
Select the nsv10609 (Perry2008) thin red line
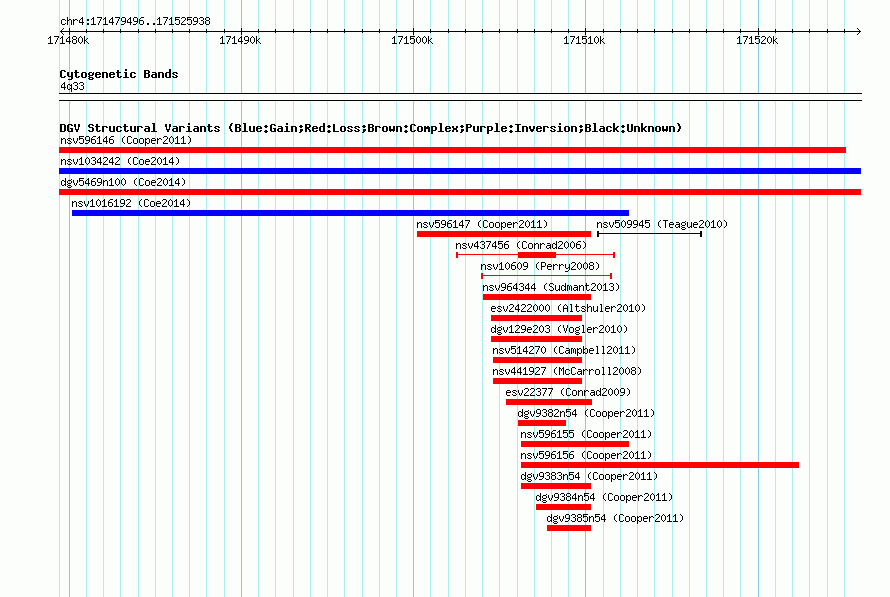click(547, 276)
